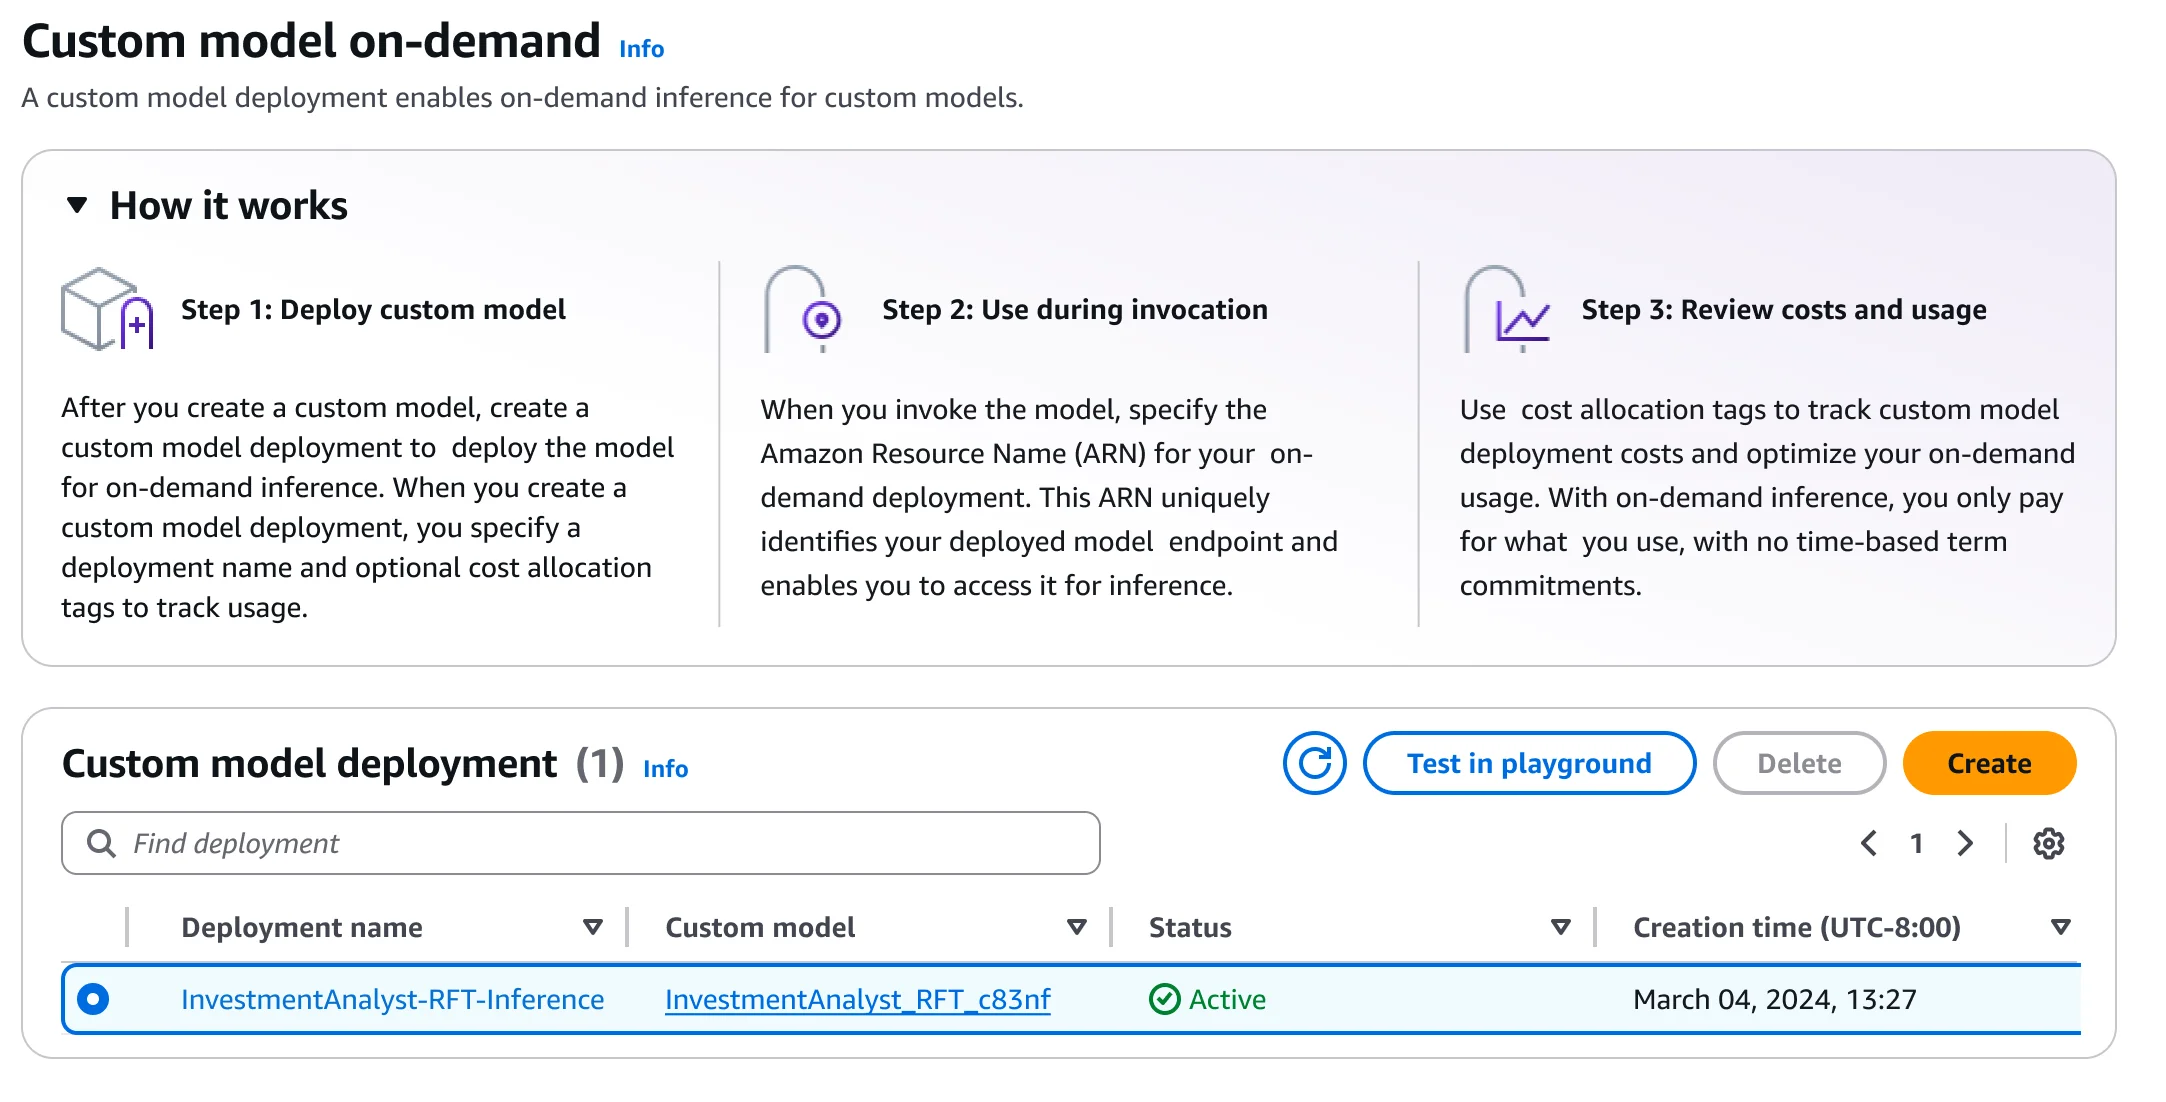Select the InvestmentAnalyst-RFT-Inference radio button
The height and width of the screenshot is (1102, 2166).
(x=93, y=999)
